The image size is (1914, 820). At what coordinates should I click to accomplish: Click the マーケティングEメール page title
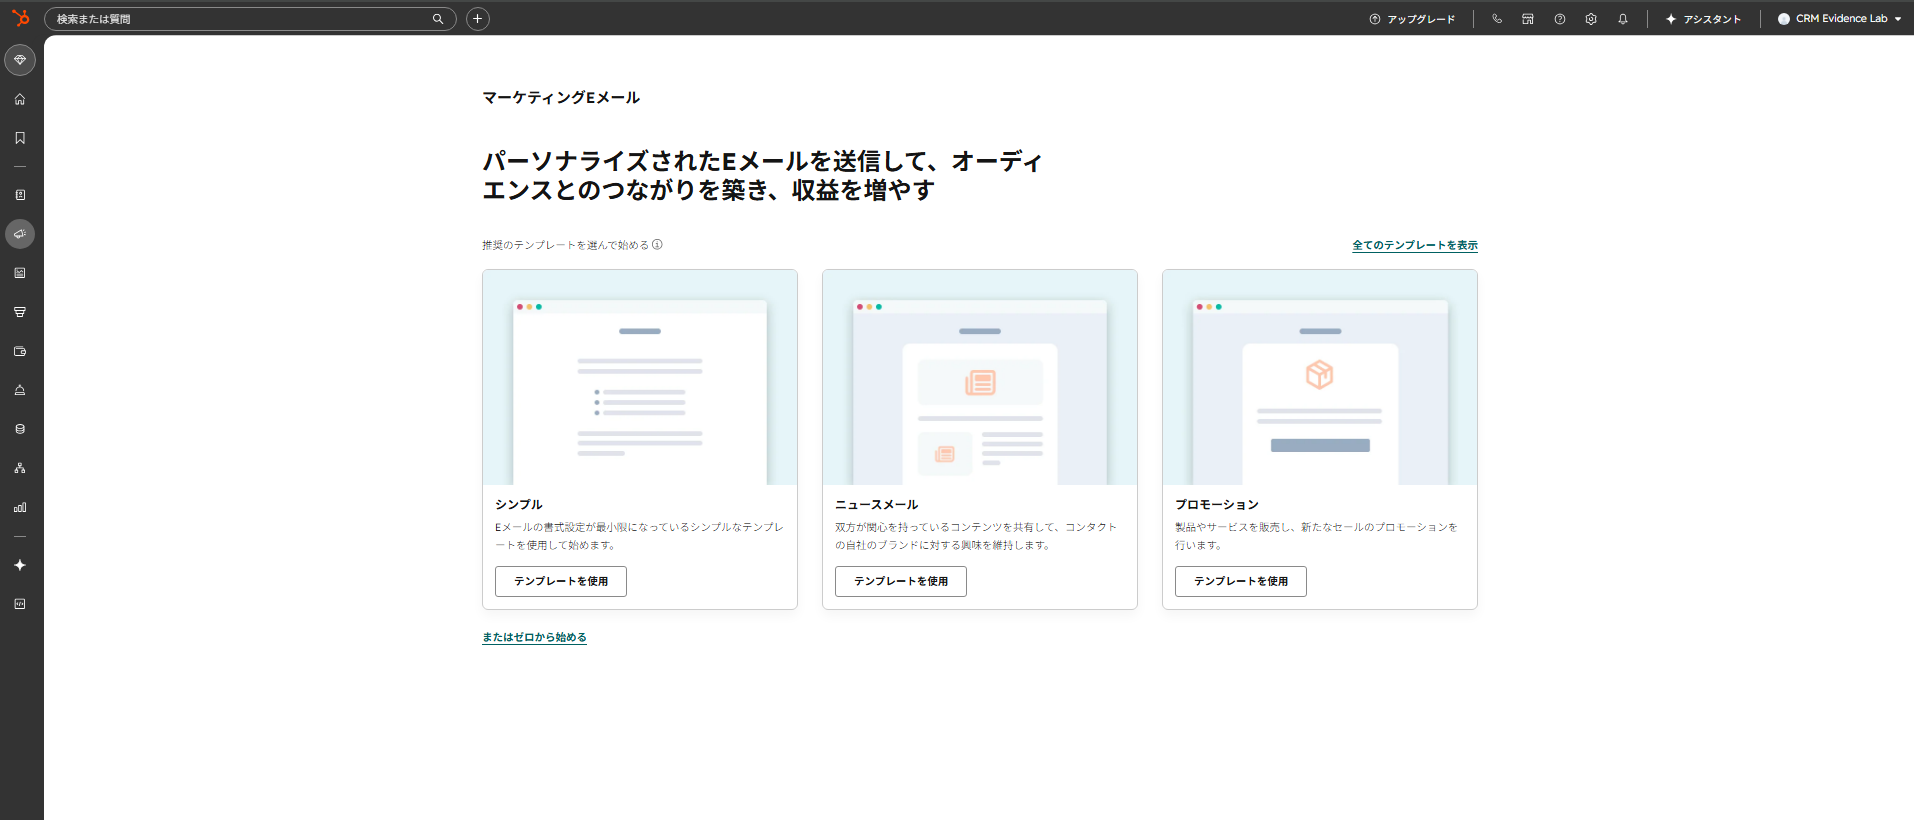pyautogui.click(x=561, y=97)
